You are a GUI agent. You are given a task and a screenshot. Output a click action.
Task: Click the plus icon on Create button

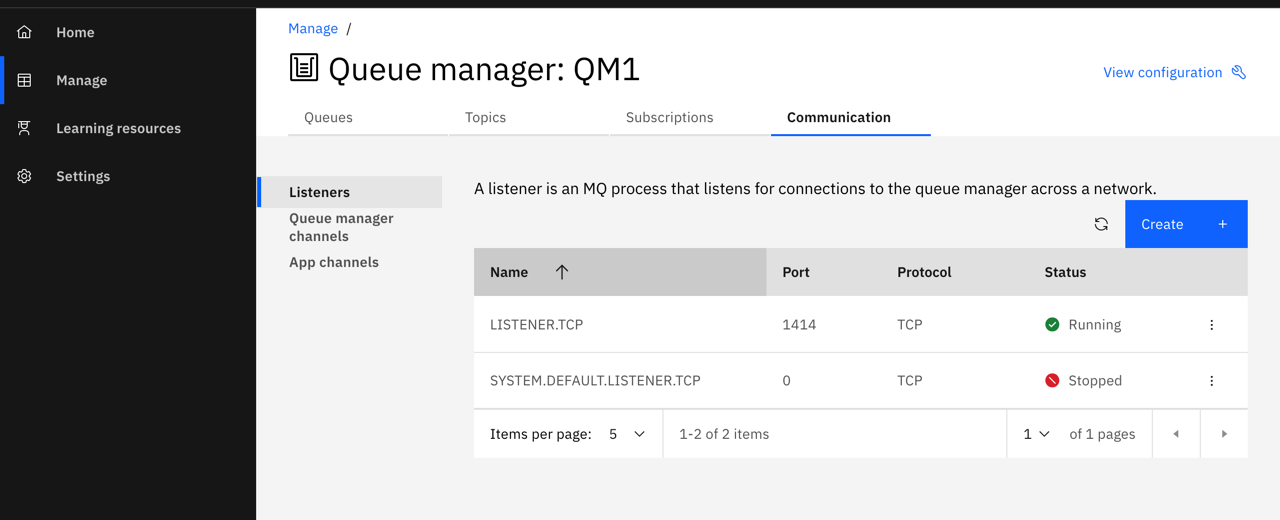click(x=1222, y=224)
